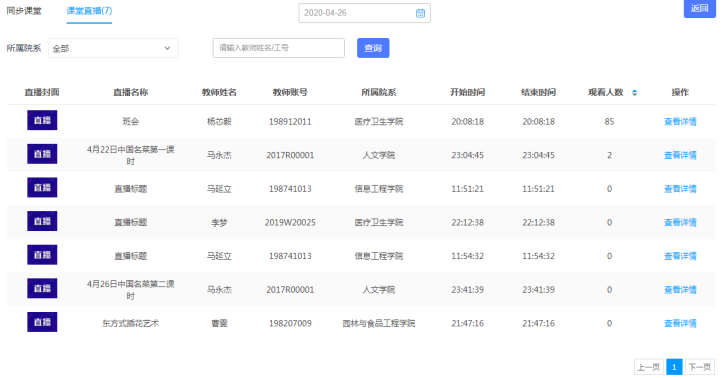Click the 直播 cover thumbnail for 4月26日中国名菜第二课时
The width and height of the screenshot is (723, 378).
point(42,289)
